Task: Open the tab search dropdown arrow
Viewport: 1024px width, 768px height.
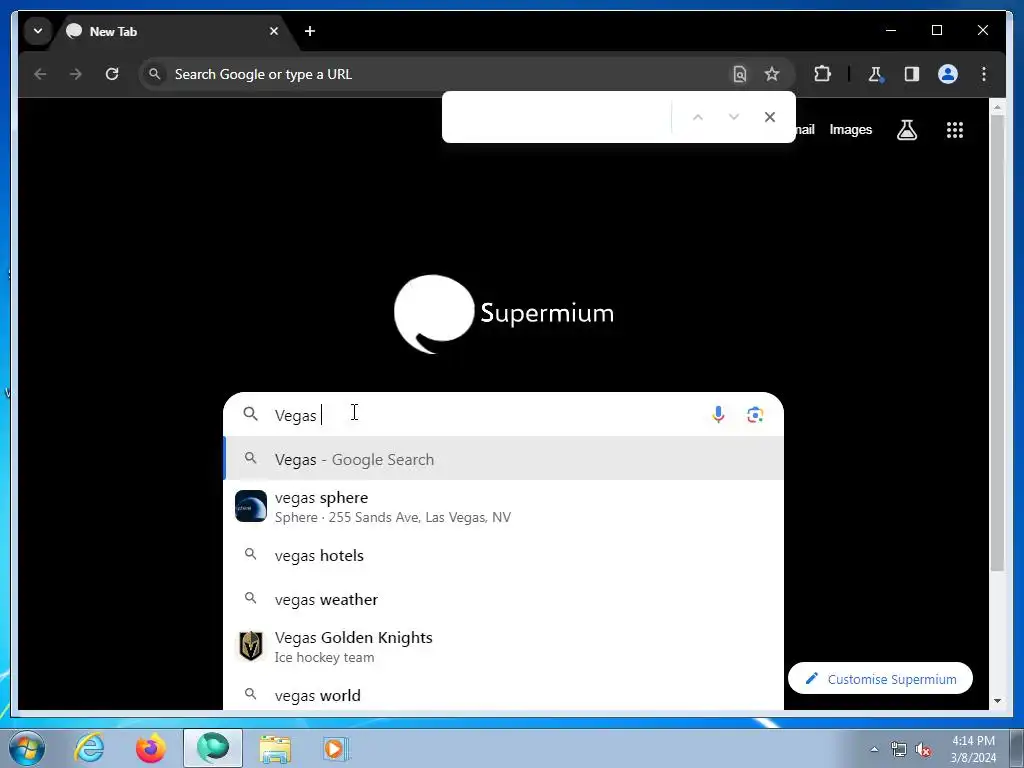Action: (38, 31)
